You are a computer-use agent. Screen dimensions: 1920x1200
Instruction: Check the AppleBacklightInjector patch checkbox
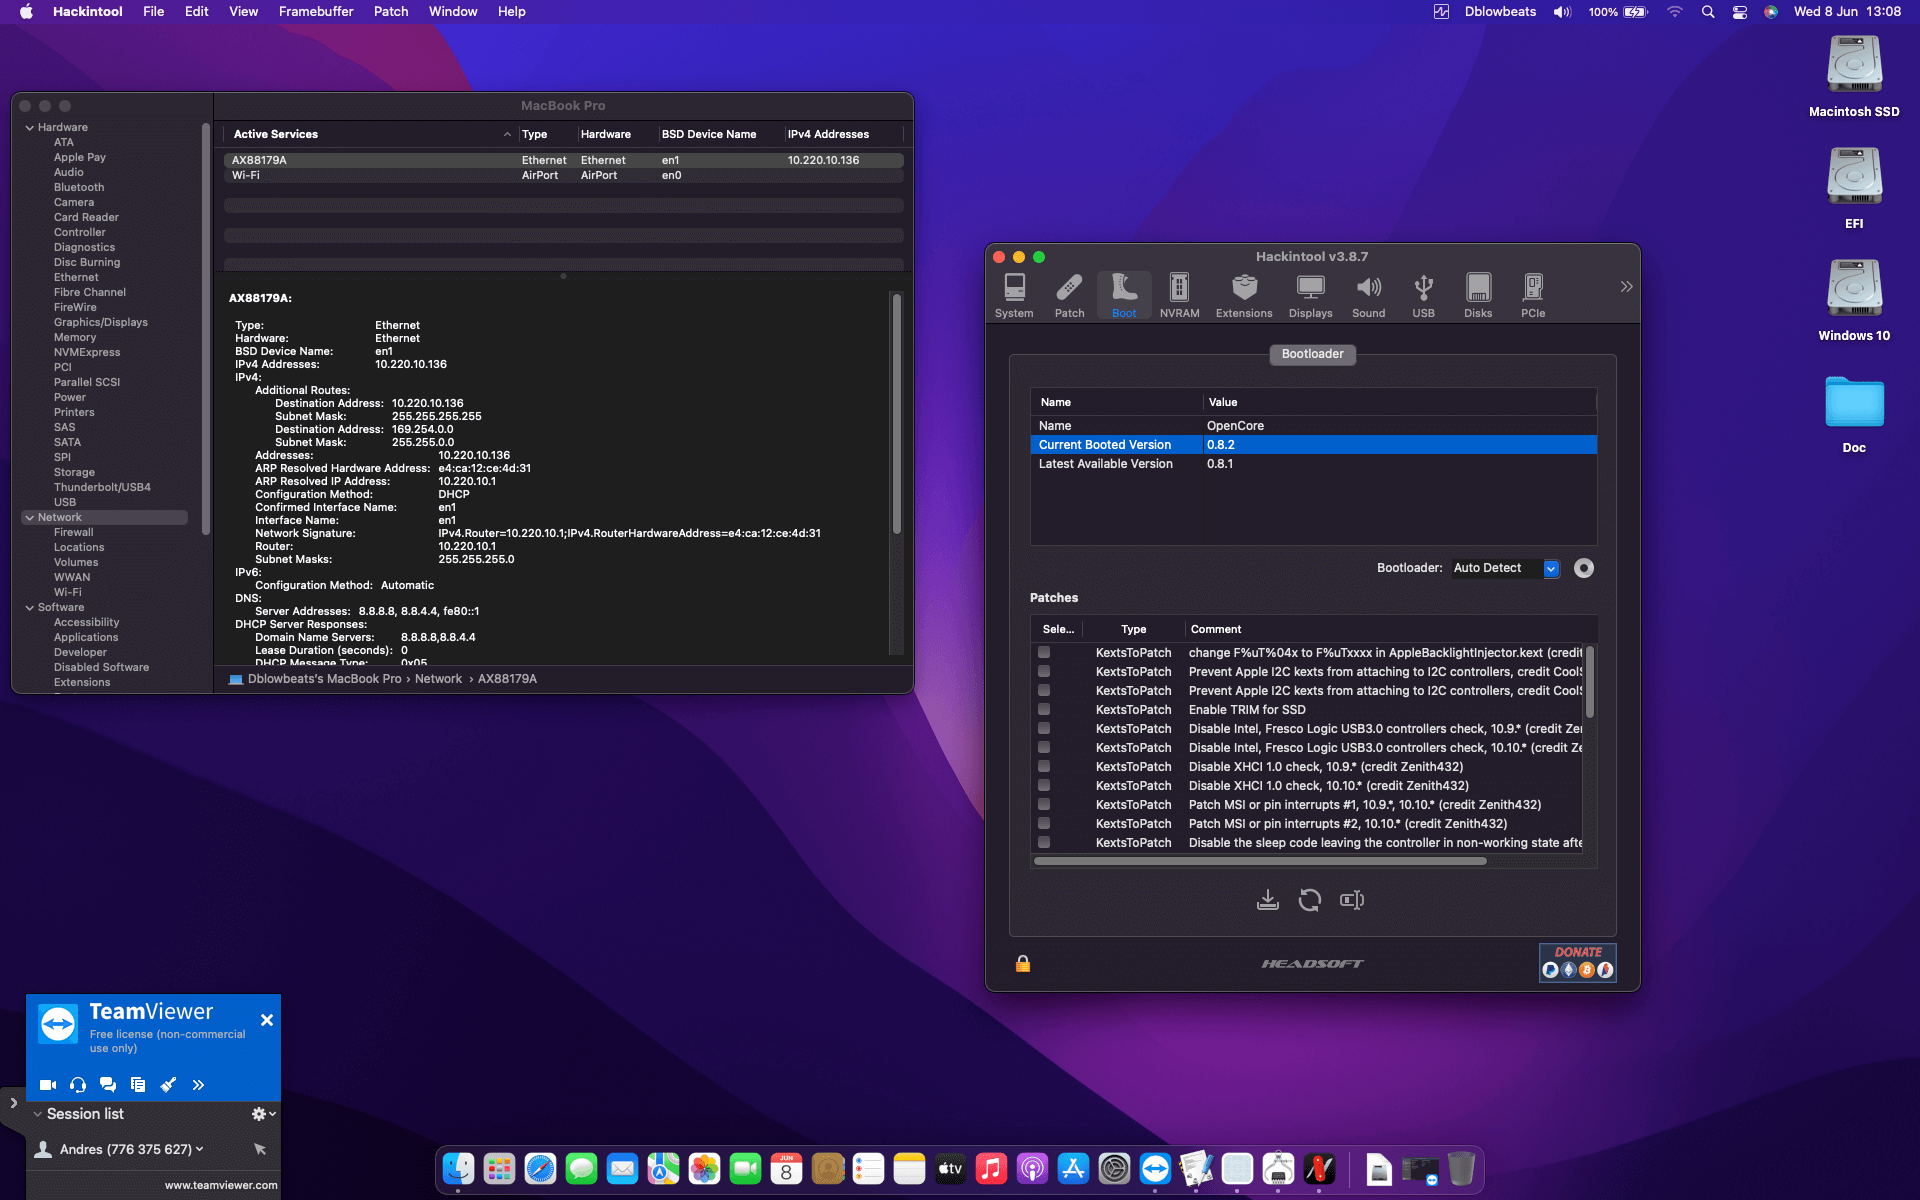coord(1045,652)
